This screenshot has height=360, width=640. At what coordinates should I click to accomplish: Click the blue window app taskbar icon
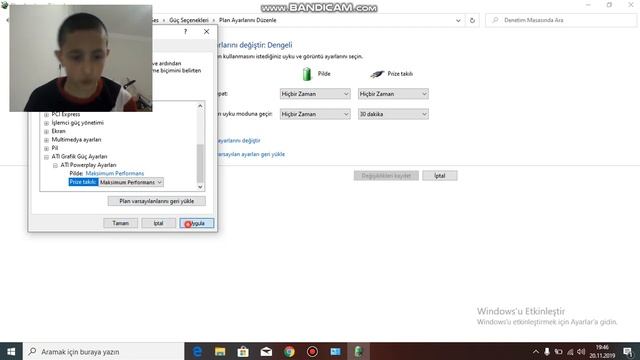pos(336,351)
